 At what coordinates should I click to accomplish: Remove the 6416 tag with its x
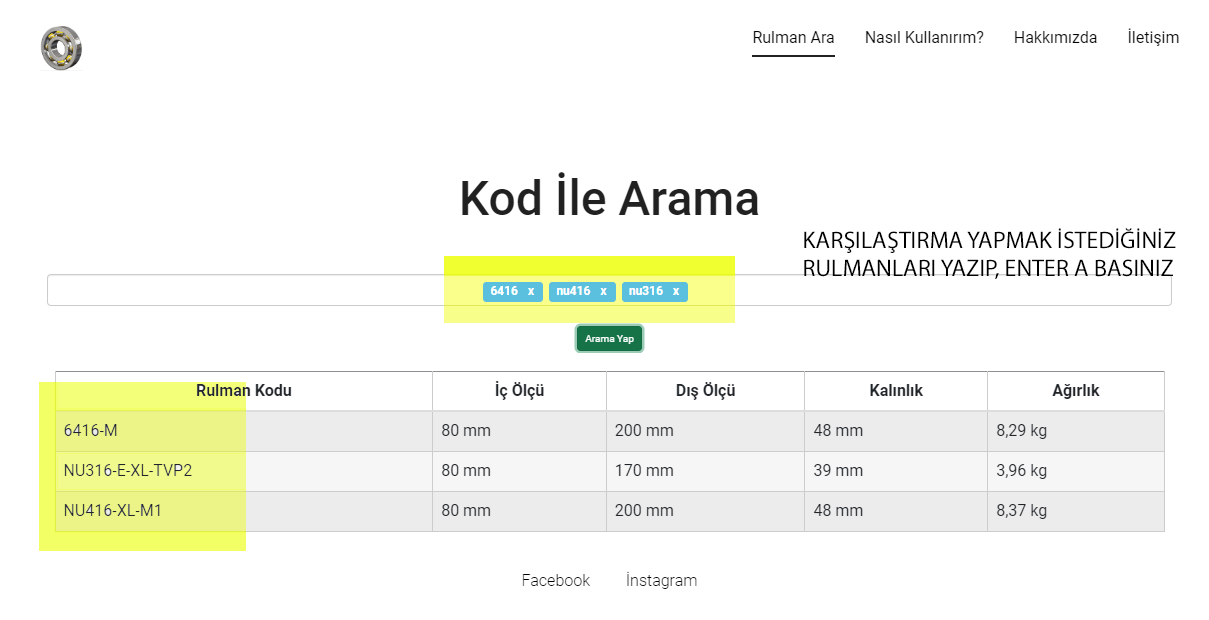pyautogui.click(x=531, y=291)
